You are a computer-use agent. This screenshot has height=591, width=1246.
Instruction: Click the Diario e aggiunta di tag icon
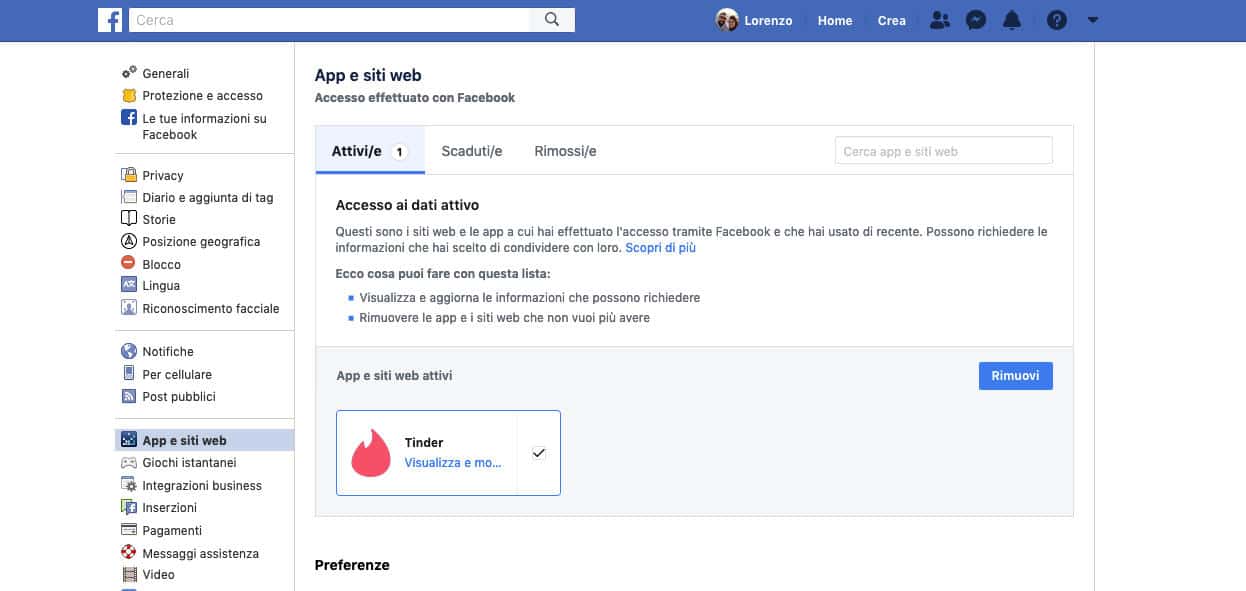pyautogui.click(x=129, y=197)
